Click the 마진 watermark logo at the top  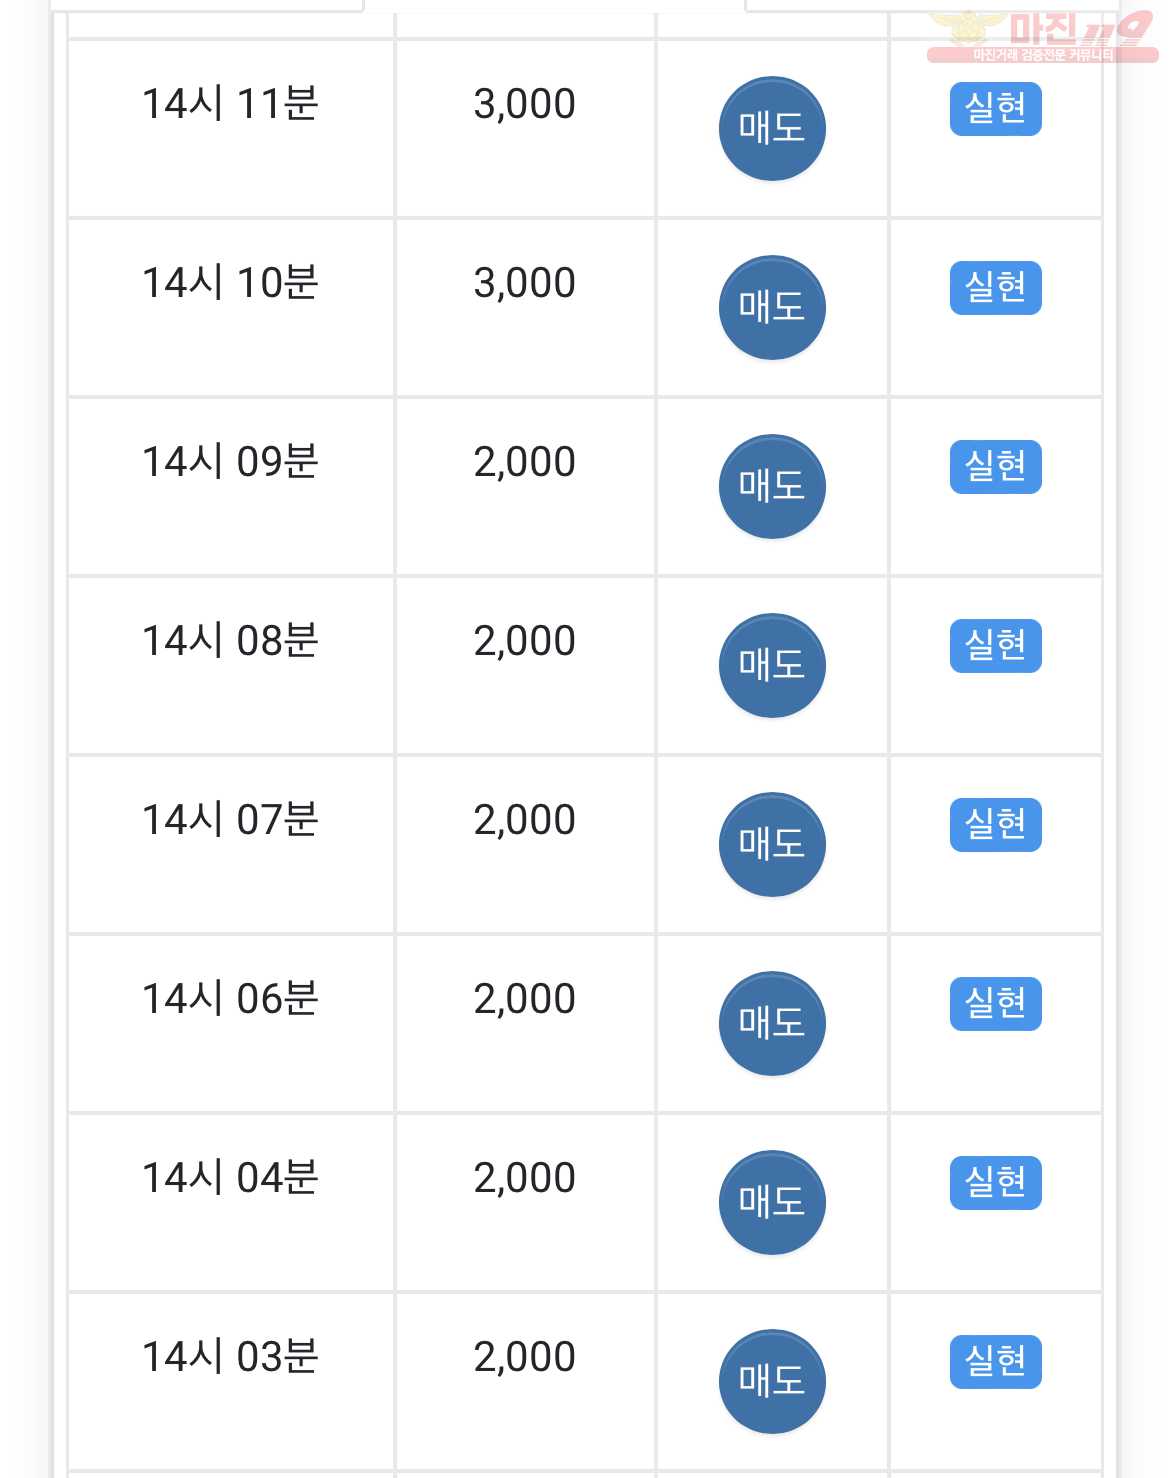click(1043, 36)
